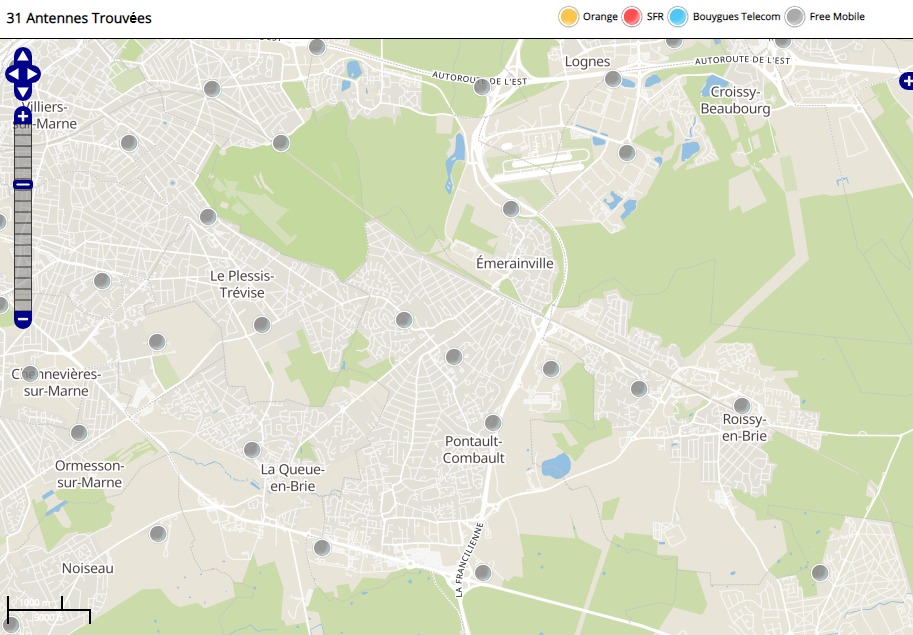Toggle Orange operator antenna filter
The height and width of the screenshot is (635, 913).
point(569,17)
